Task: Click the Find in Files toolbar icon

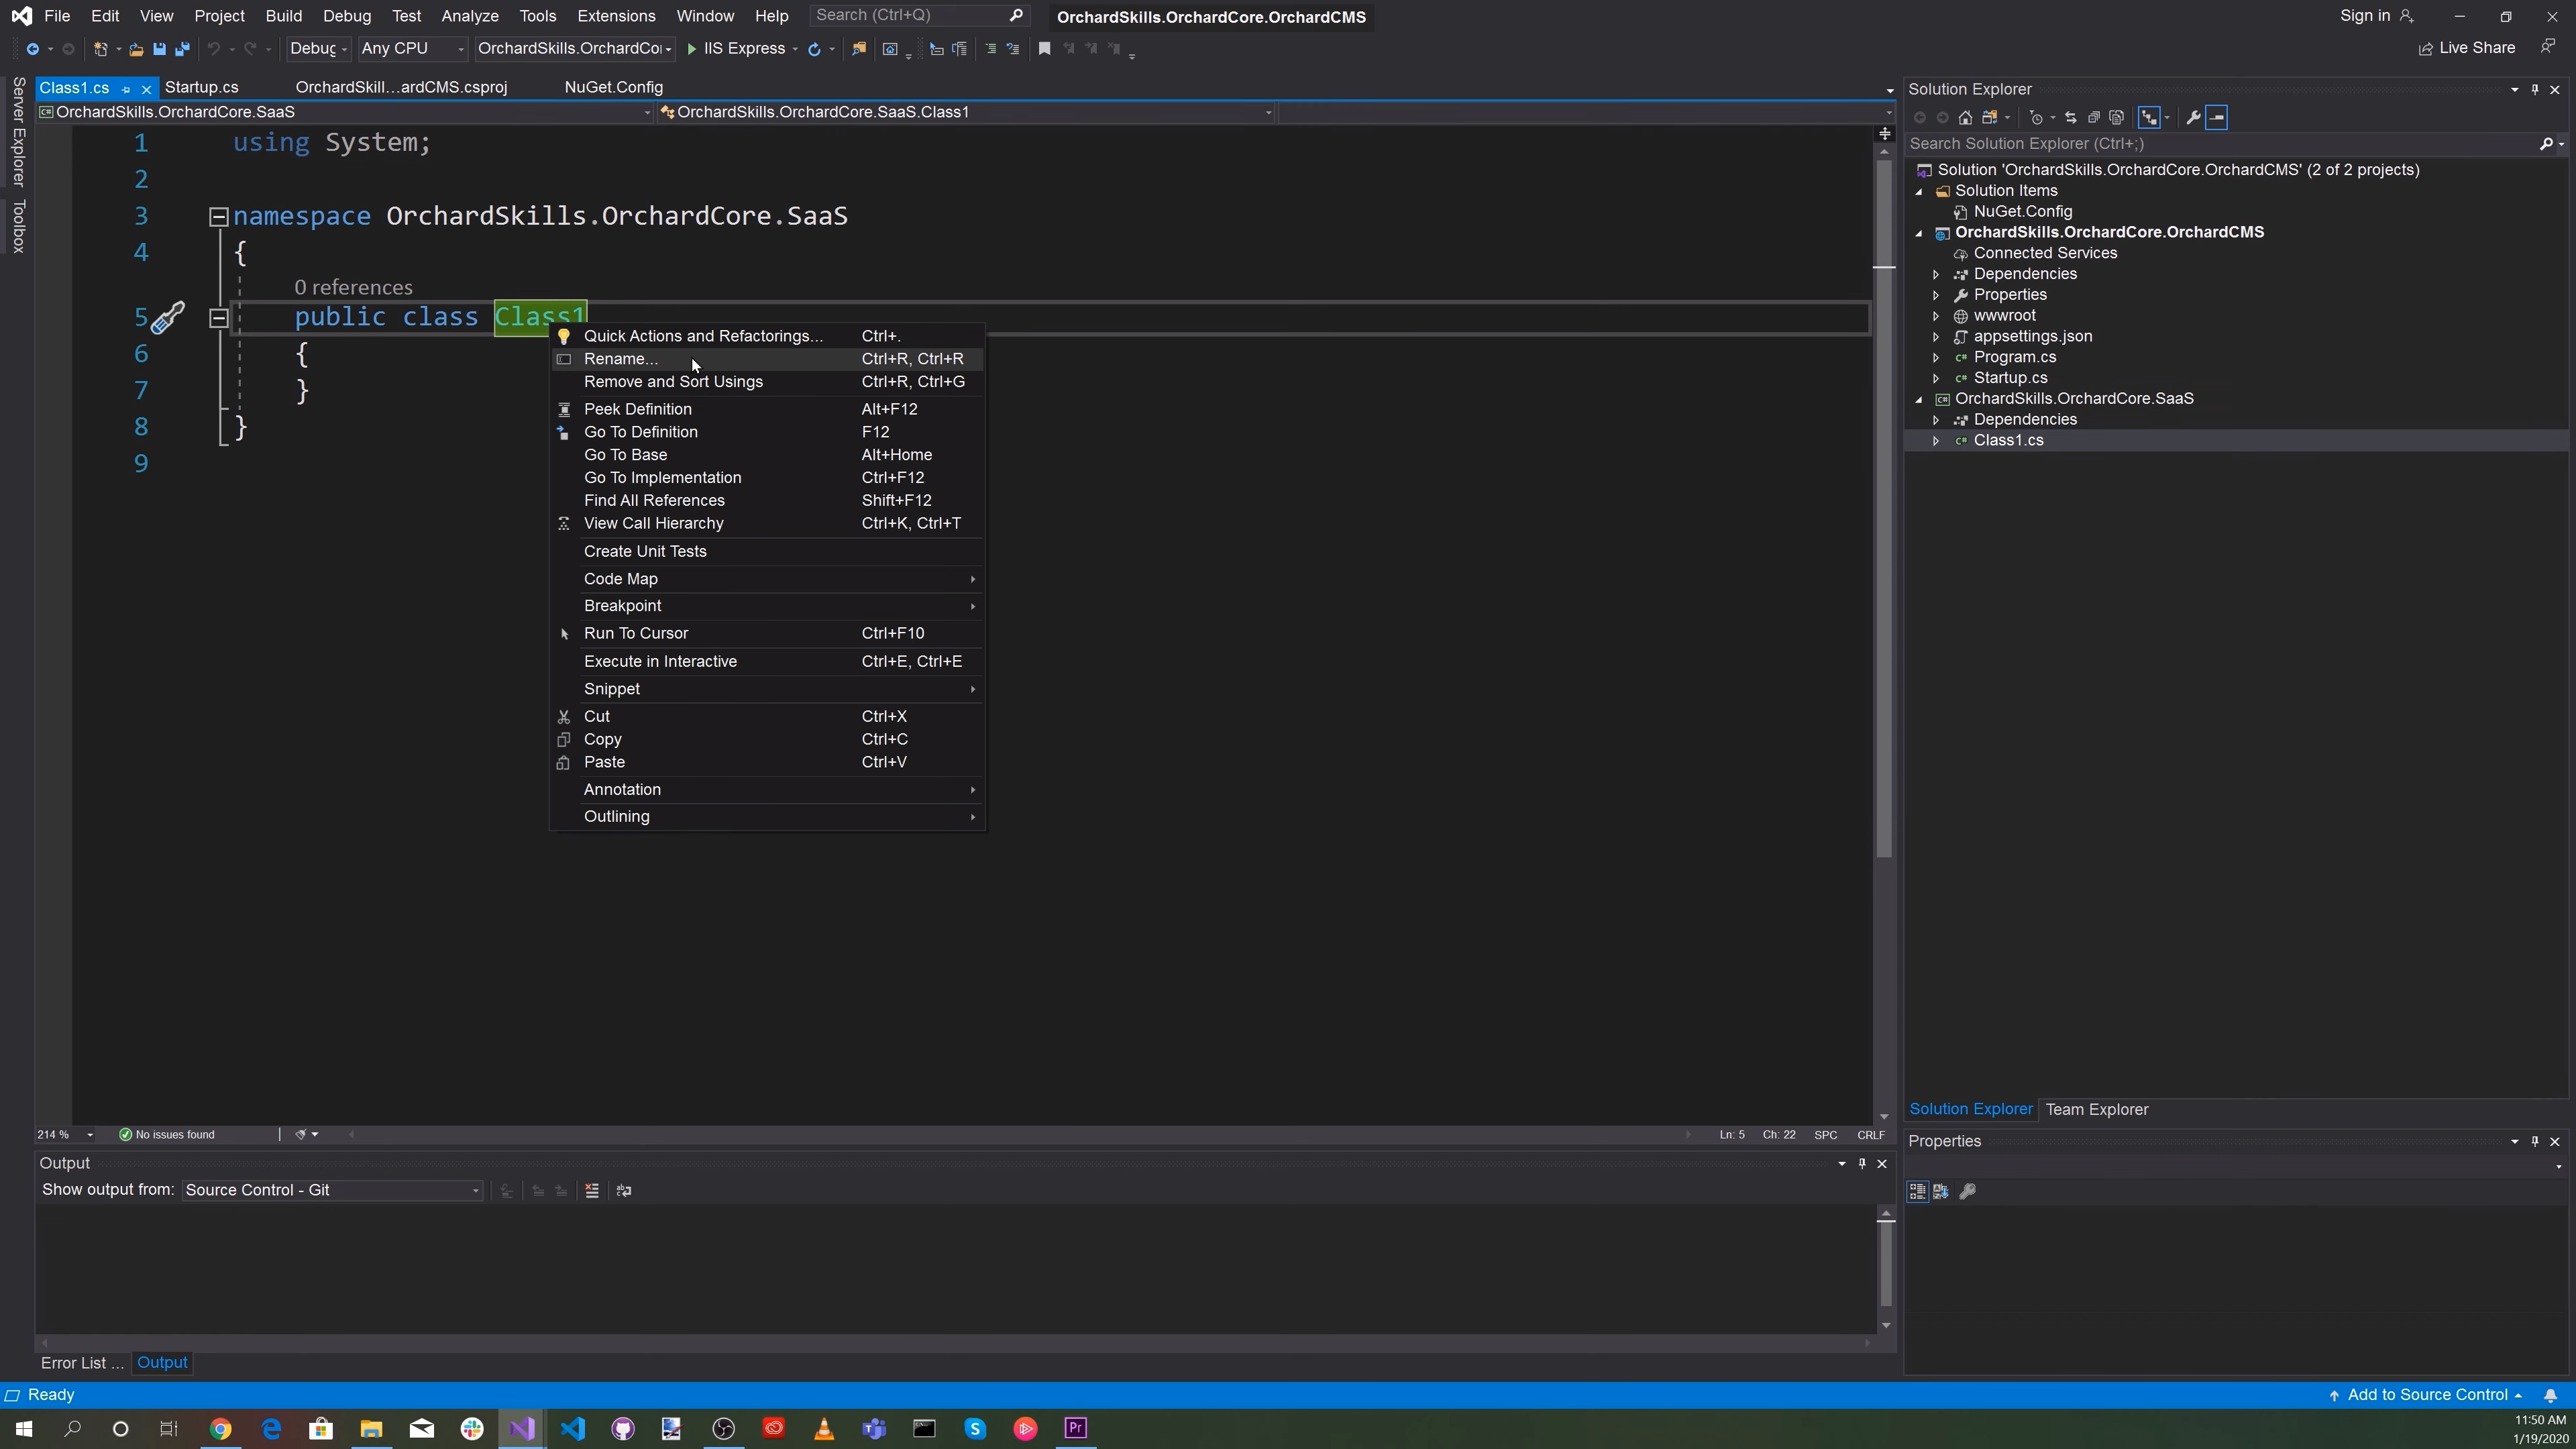Action: click(x=858, y=49)
